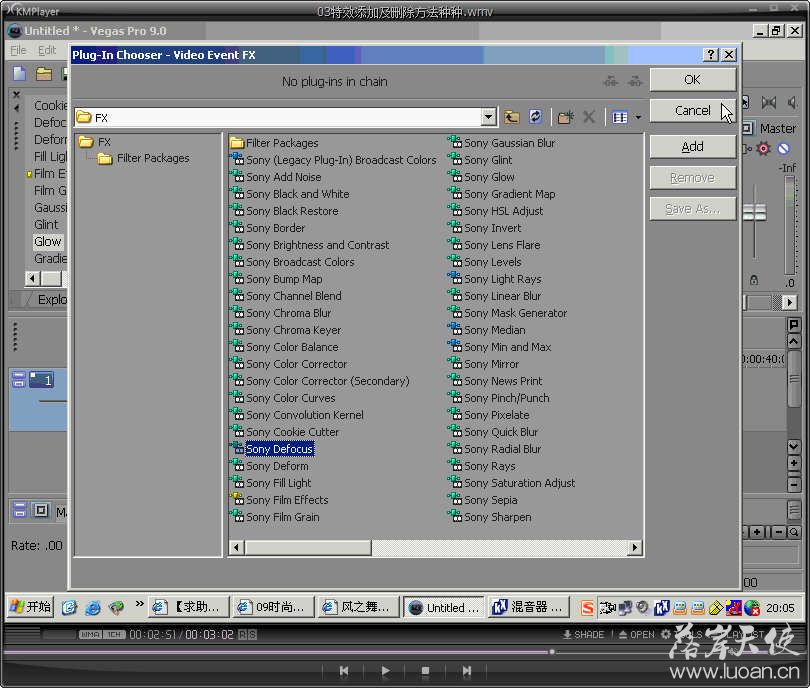Select Sony Mask Generator plug-in
The image size is (810, 688).
click(x=516, y=313)
